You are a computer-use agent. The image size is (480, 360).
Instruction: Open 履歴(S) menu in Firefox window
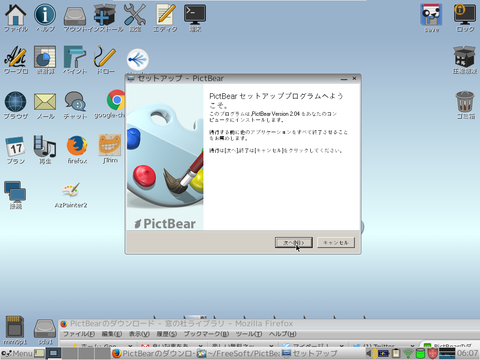tap(167, 334)
